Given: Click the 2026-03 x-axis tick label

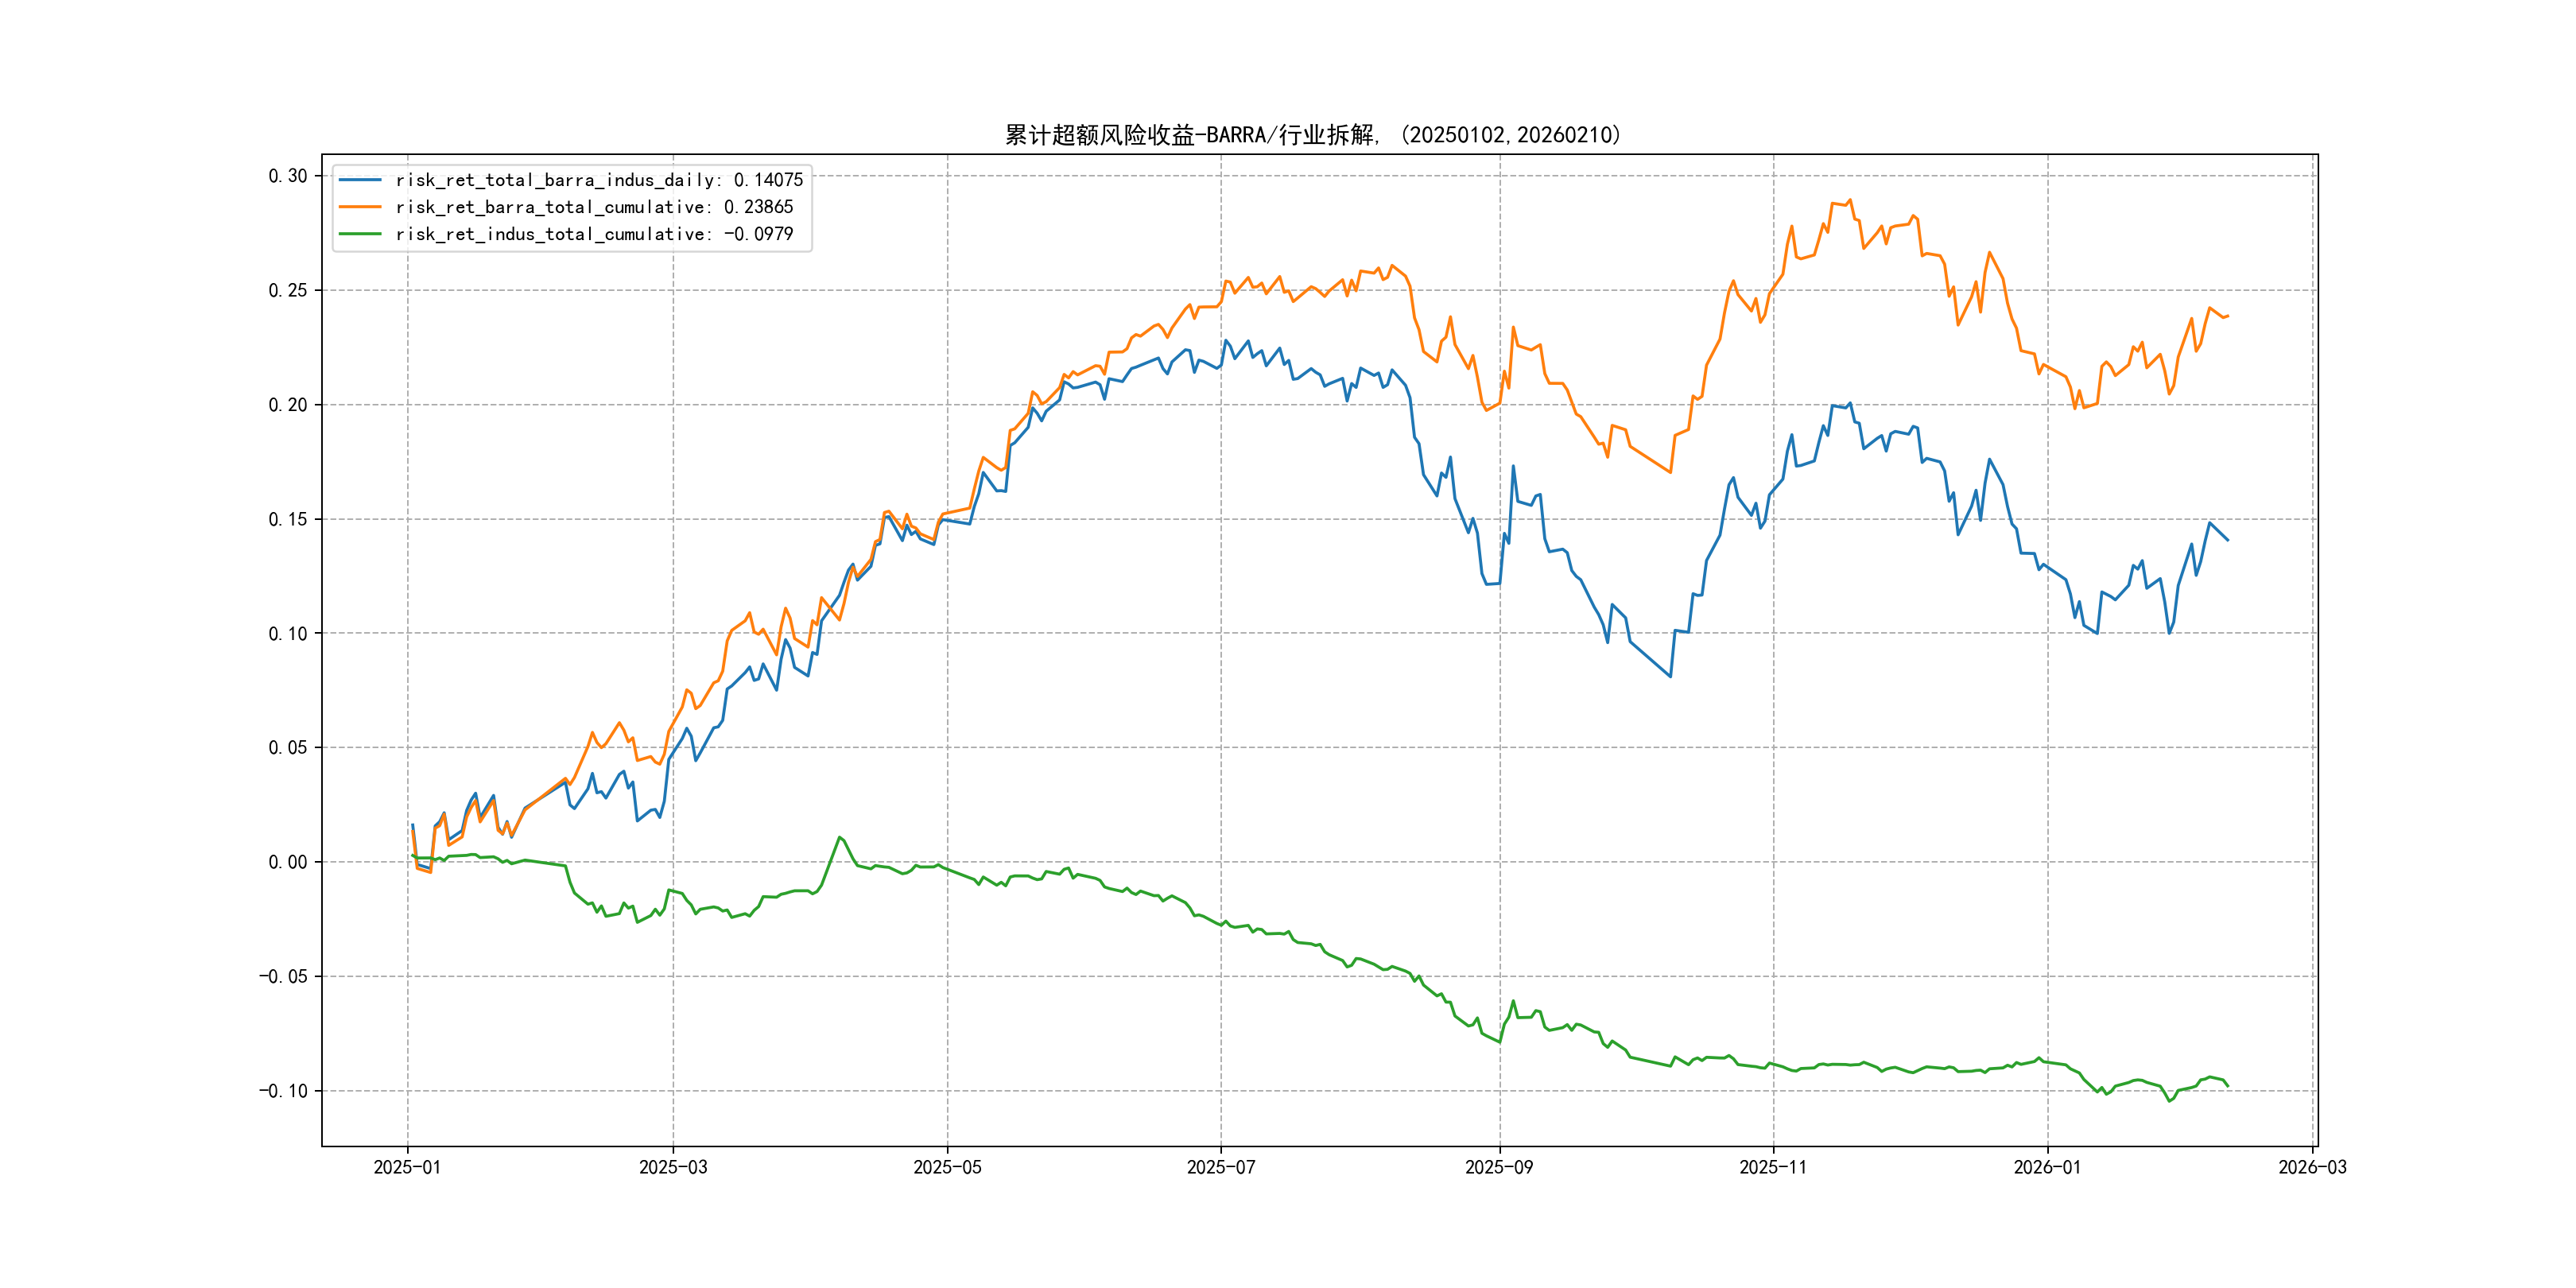Looking at the screenshot, I should click(x=2312, y=1167).
